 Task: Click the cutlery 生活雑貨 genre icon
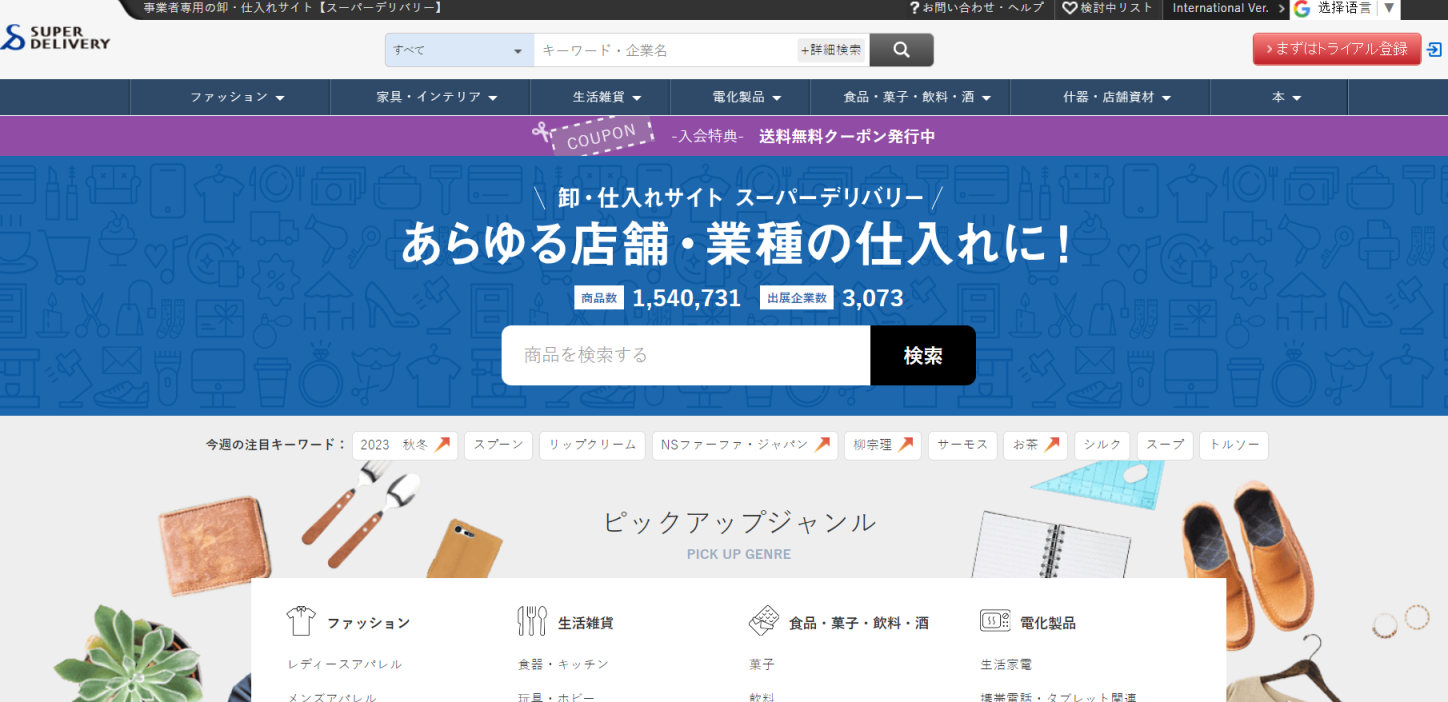point(531,620)
